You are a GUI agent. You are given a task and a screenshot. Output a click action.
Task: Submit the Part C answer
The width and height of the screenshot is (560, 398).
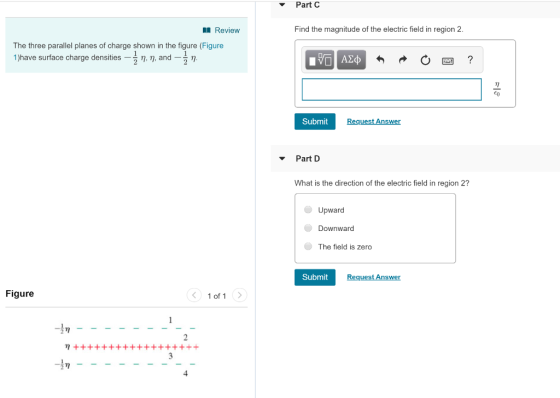(x=315, y=121)
